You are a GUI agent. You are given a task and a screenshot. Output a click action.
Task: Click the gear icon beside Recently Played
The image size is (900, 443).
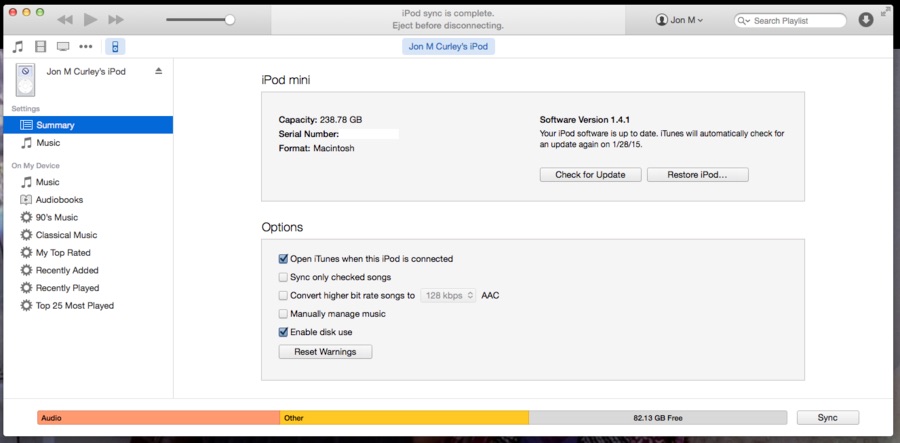[x=26, y=288]
